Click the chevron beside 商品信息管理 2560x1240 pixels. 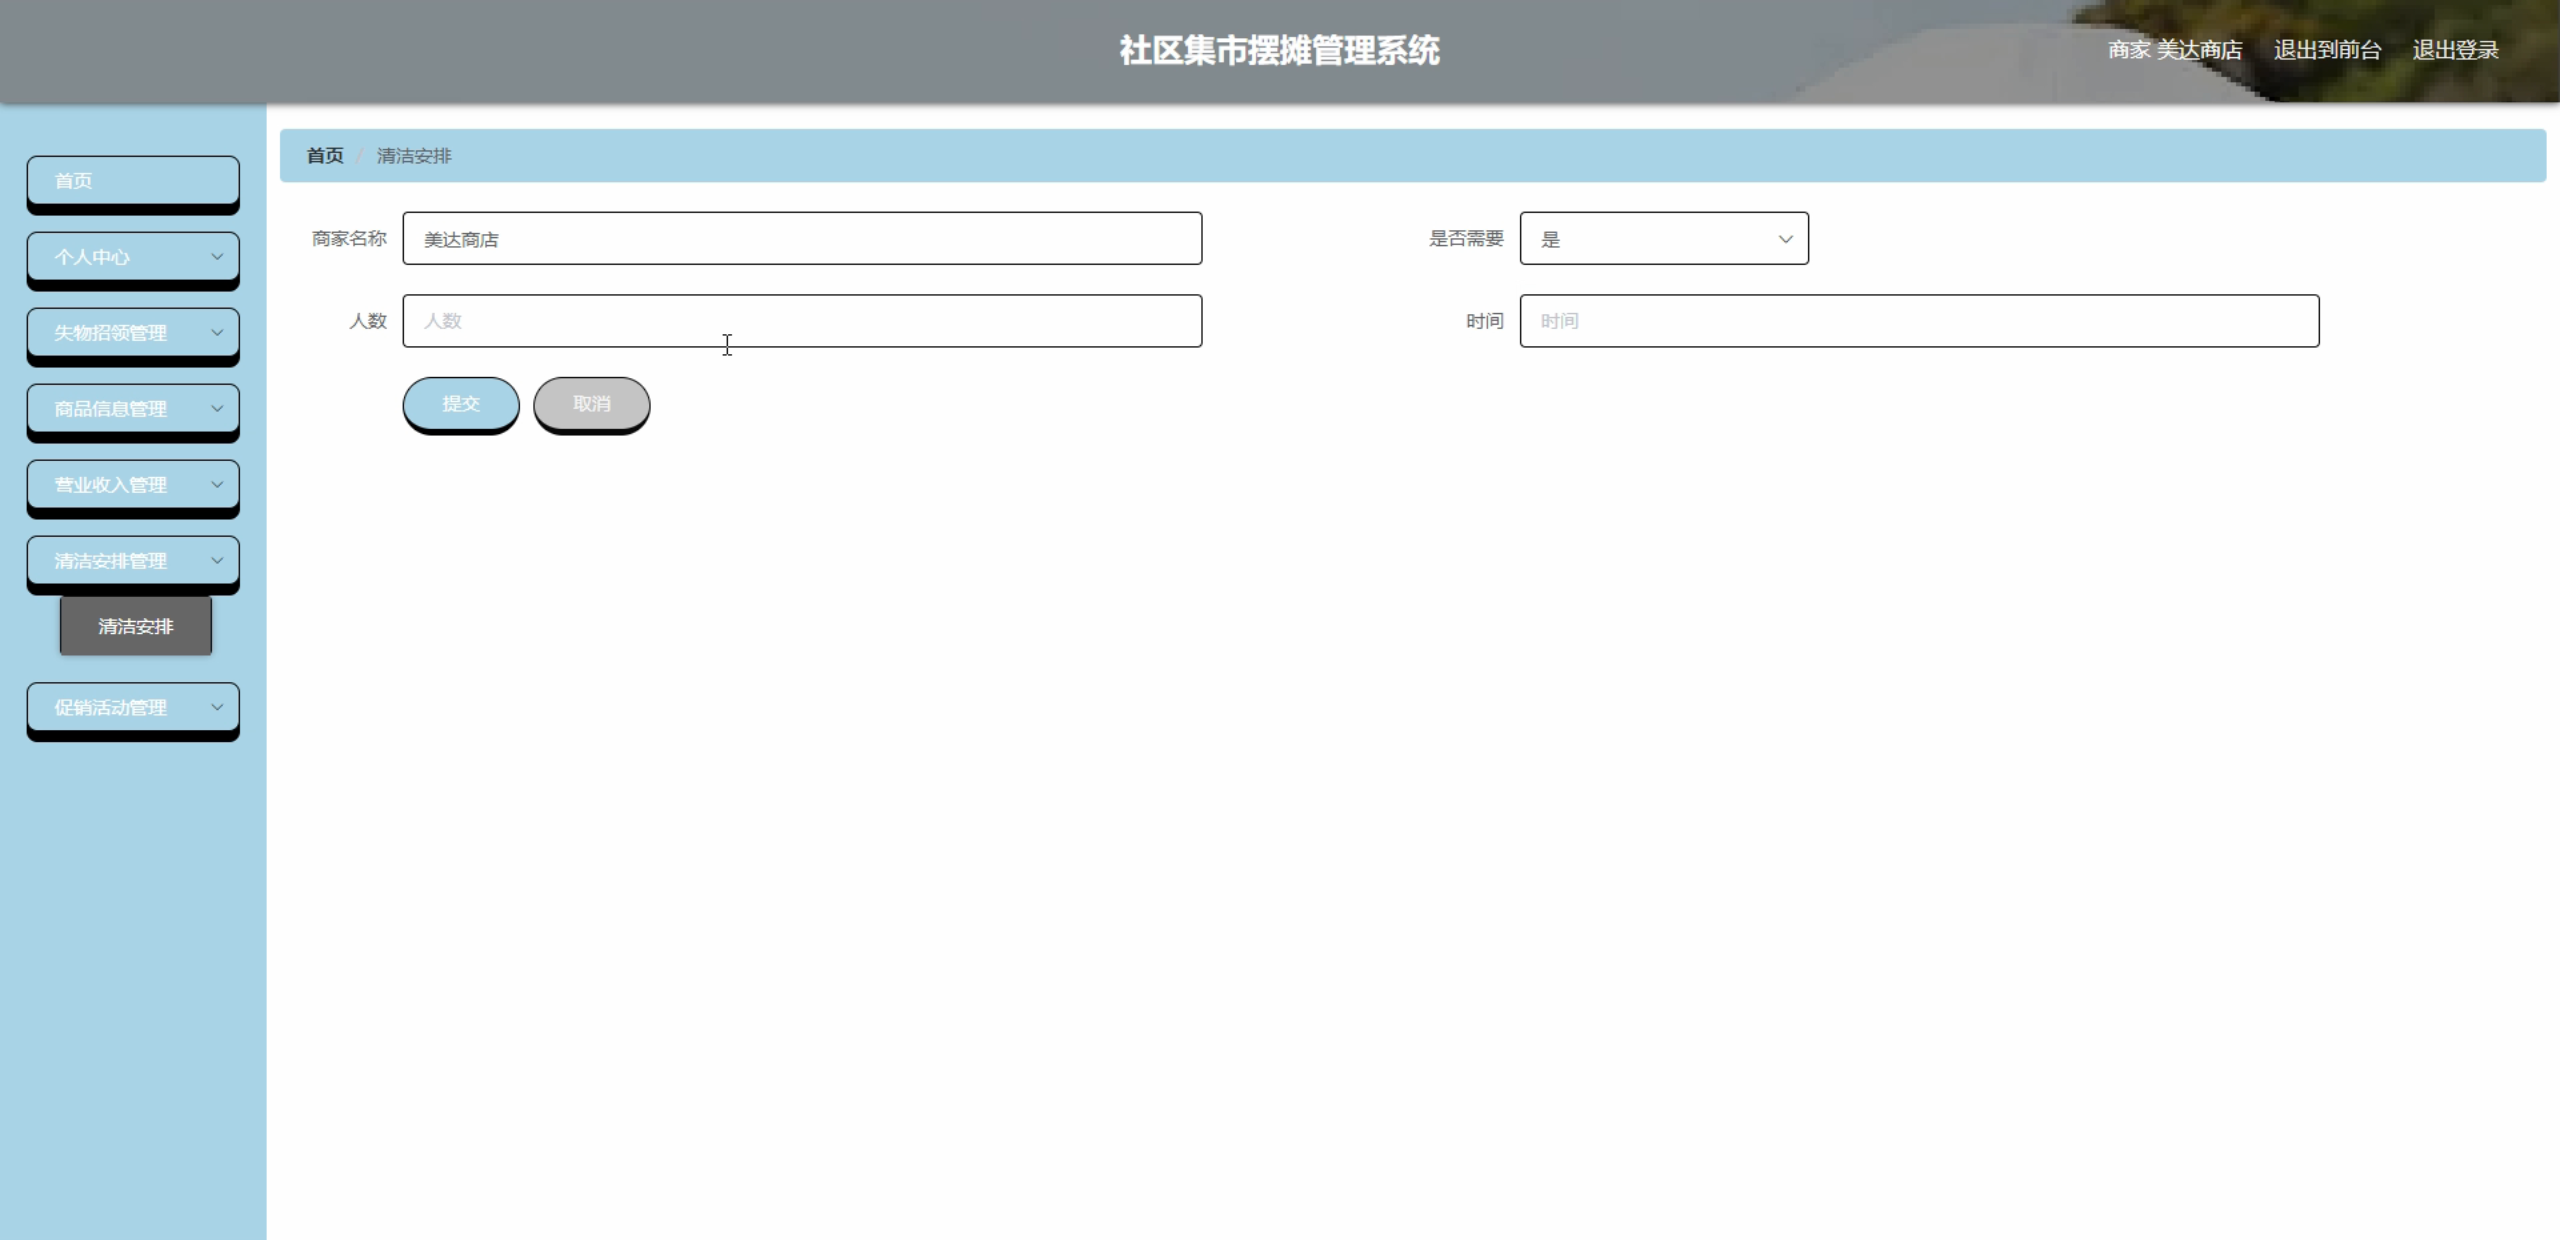[x=217, y=409]
